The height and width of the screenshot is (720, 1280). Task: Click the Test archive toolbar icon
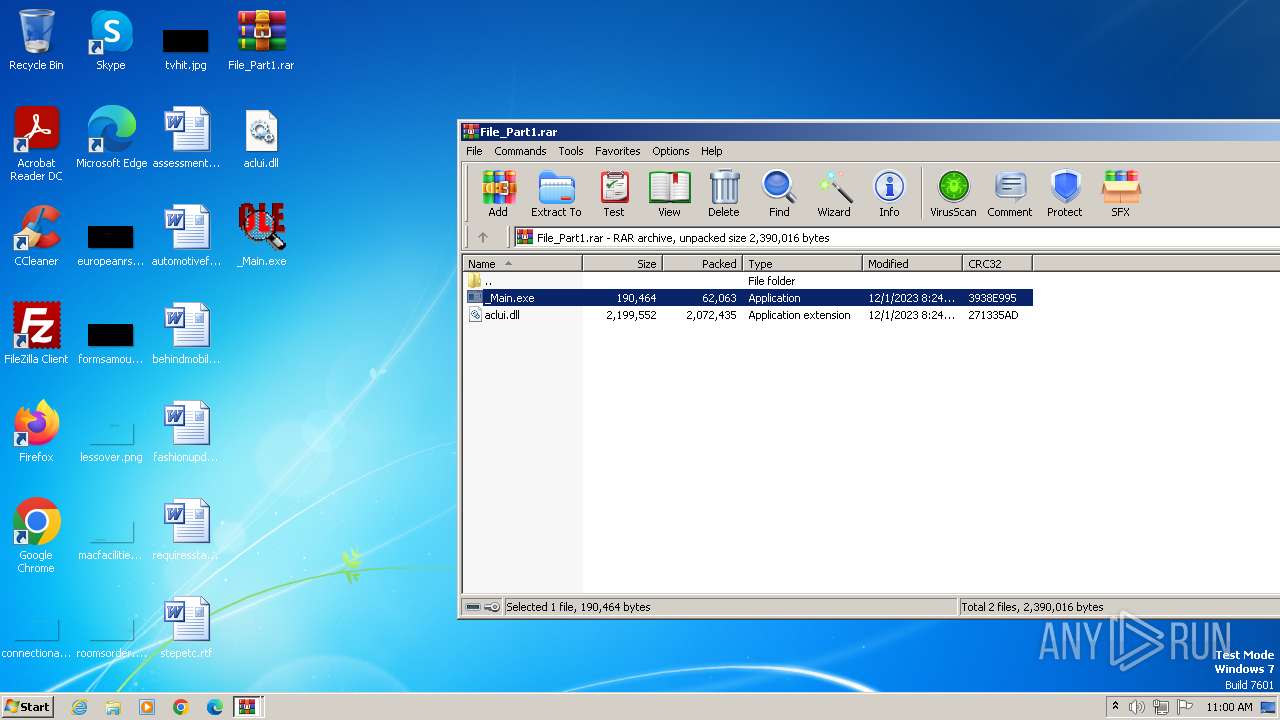click(614, 194)
